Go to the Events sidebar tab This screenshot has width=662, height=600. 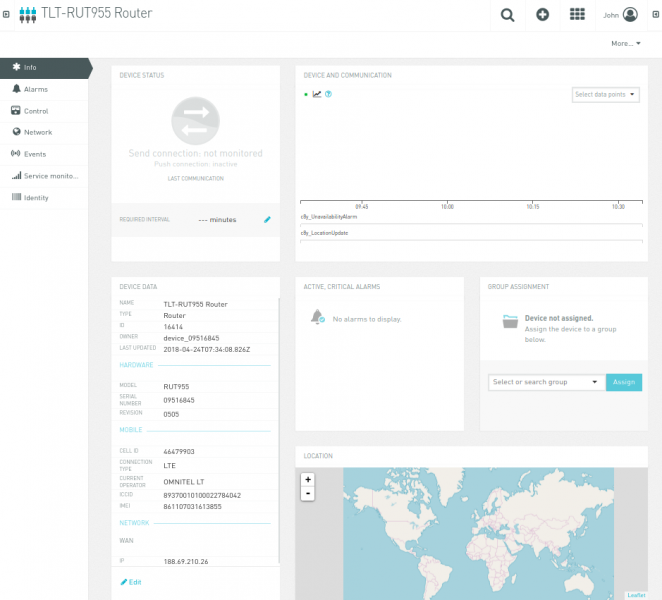tap(34, 154)
